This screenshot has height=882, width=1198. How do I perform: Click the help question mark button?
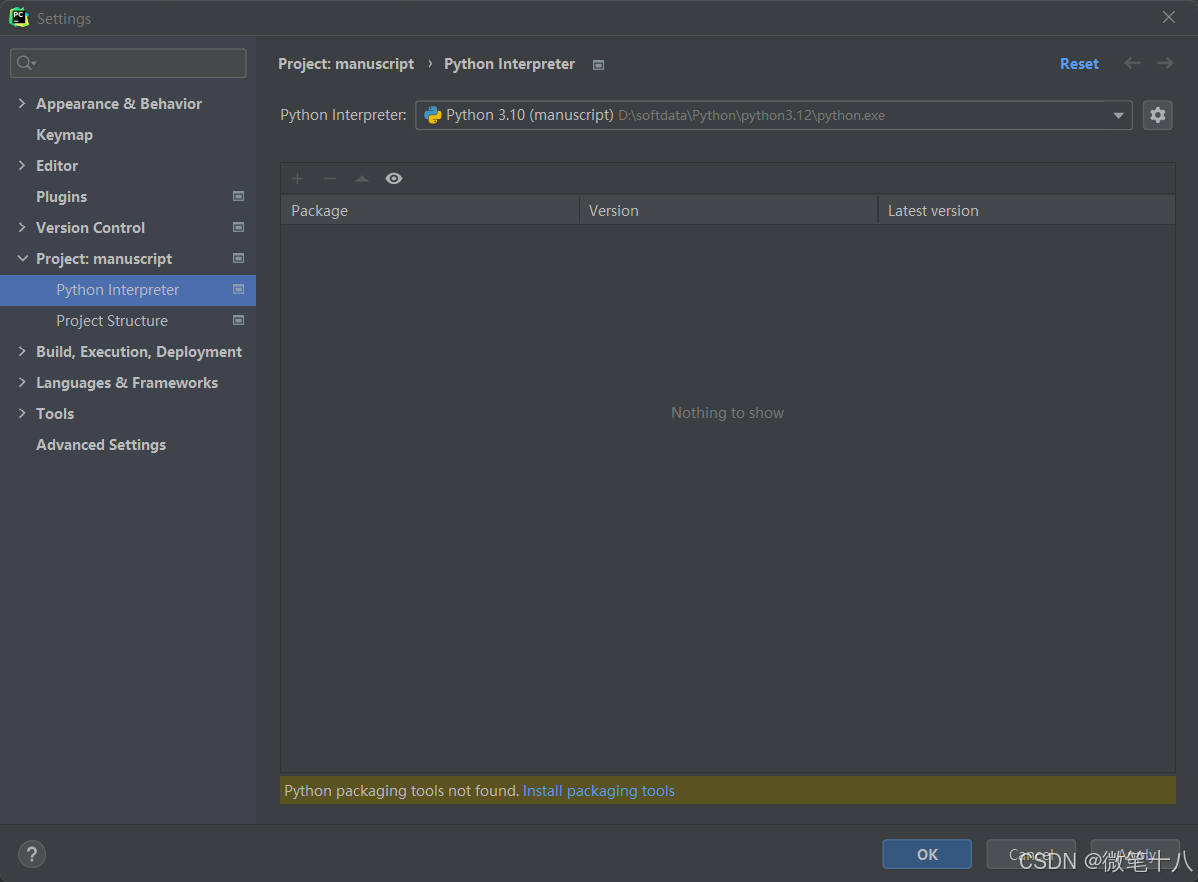tap(32, 854)
